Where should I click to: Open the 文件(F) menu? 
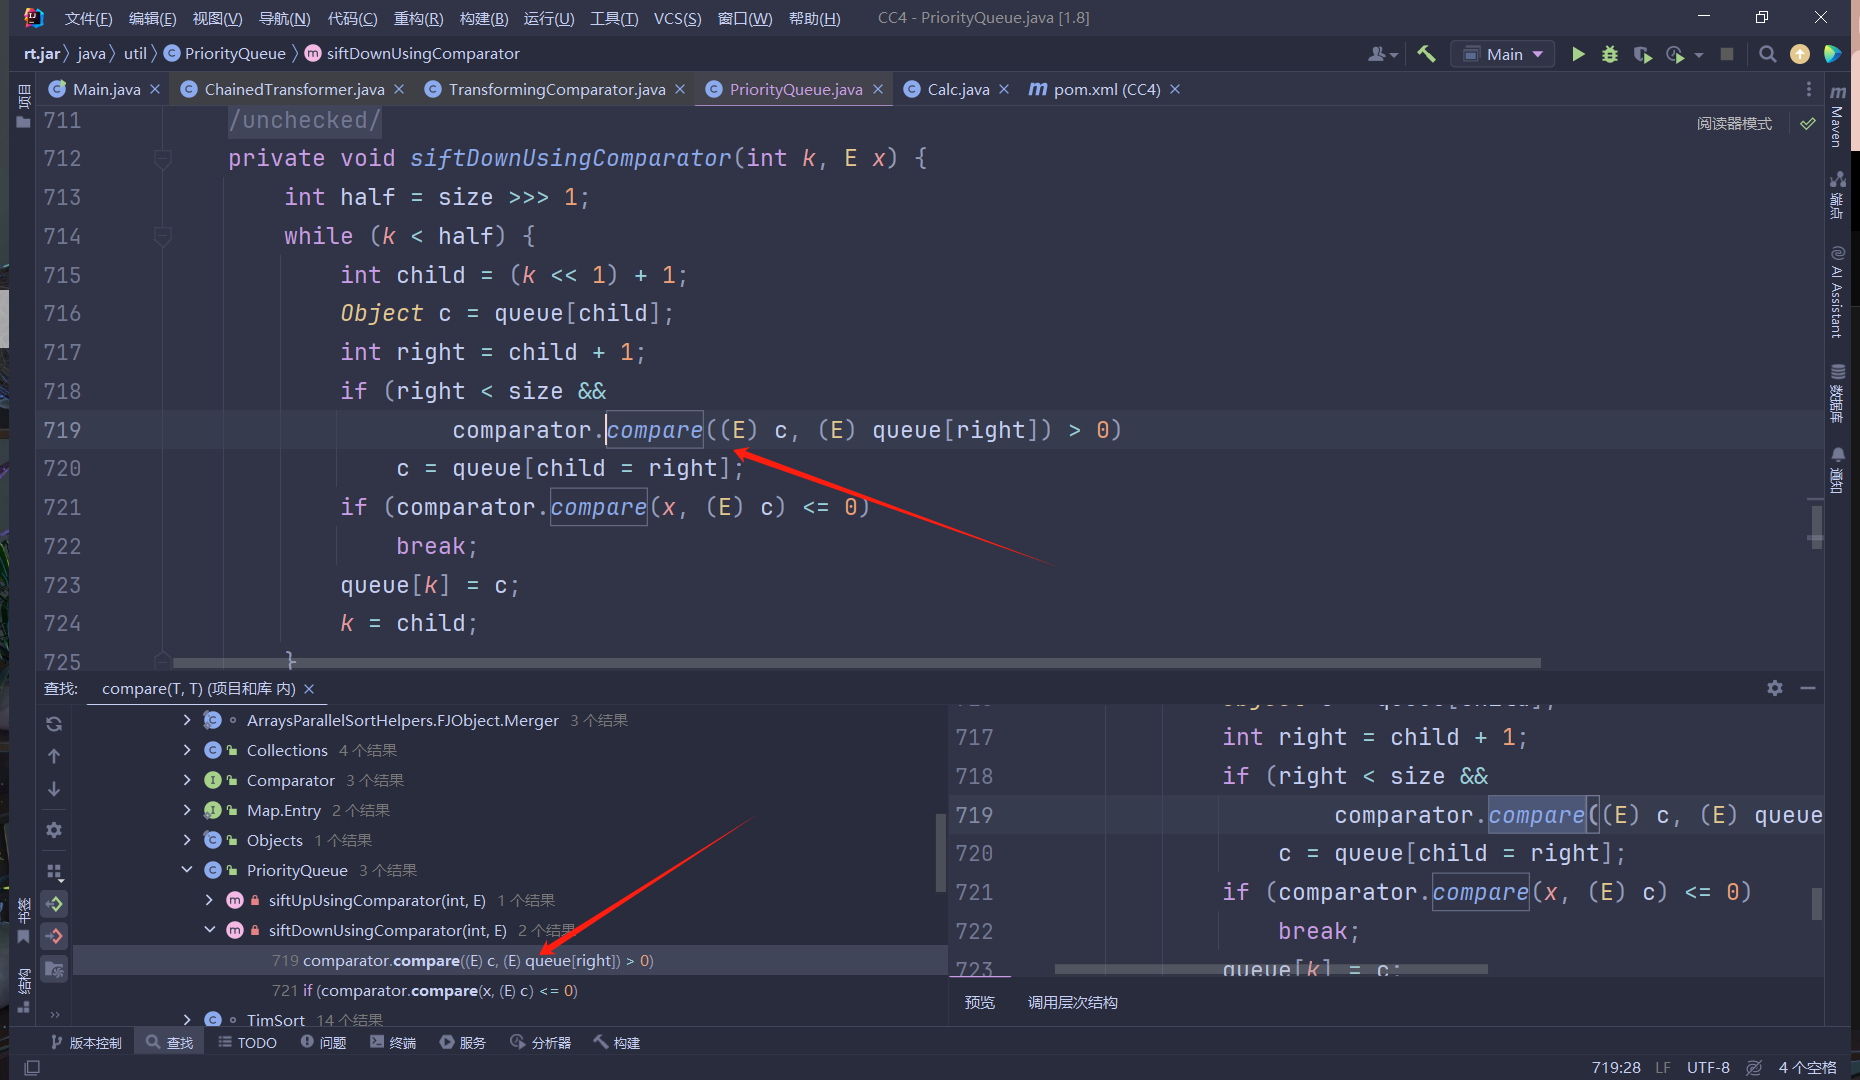point(88,17)
